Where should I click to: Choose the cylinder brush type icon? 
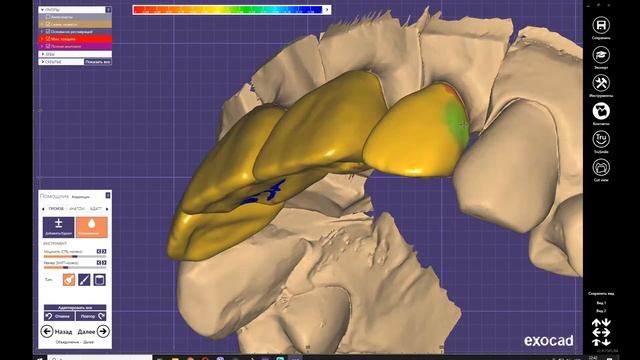[x=100, y=280]
